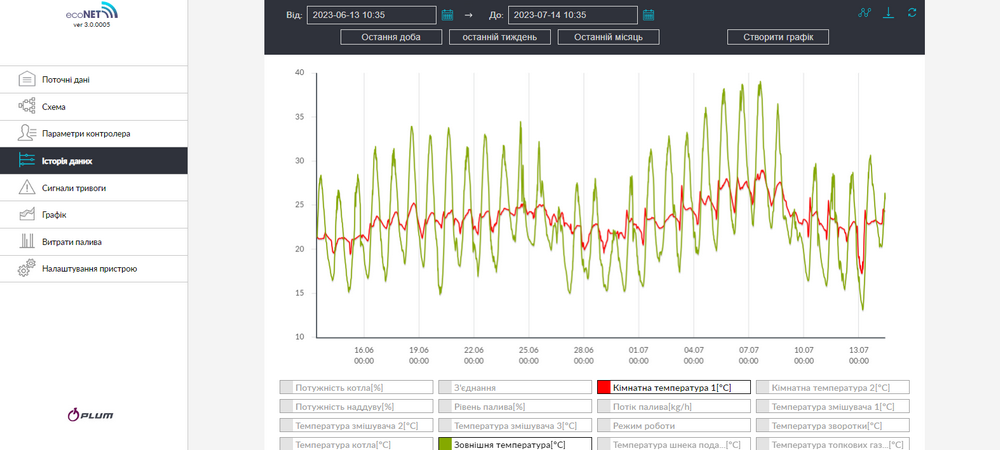Open Налаштування пристрою settings
The image size is (1000, 450).
(x=94, y=269)
